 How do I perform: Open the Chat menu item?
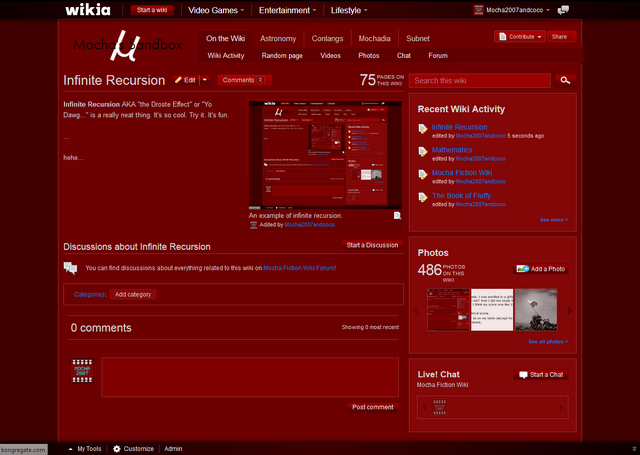point(404,55)
